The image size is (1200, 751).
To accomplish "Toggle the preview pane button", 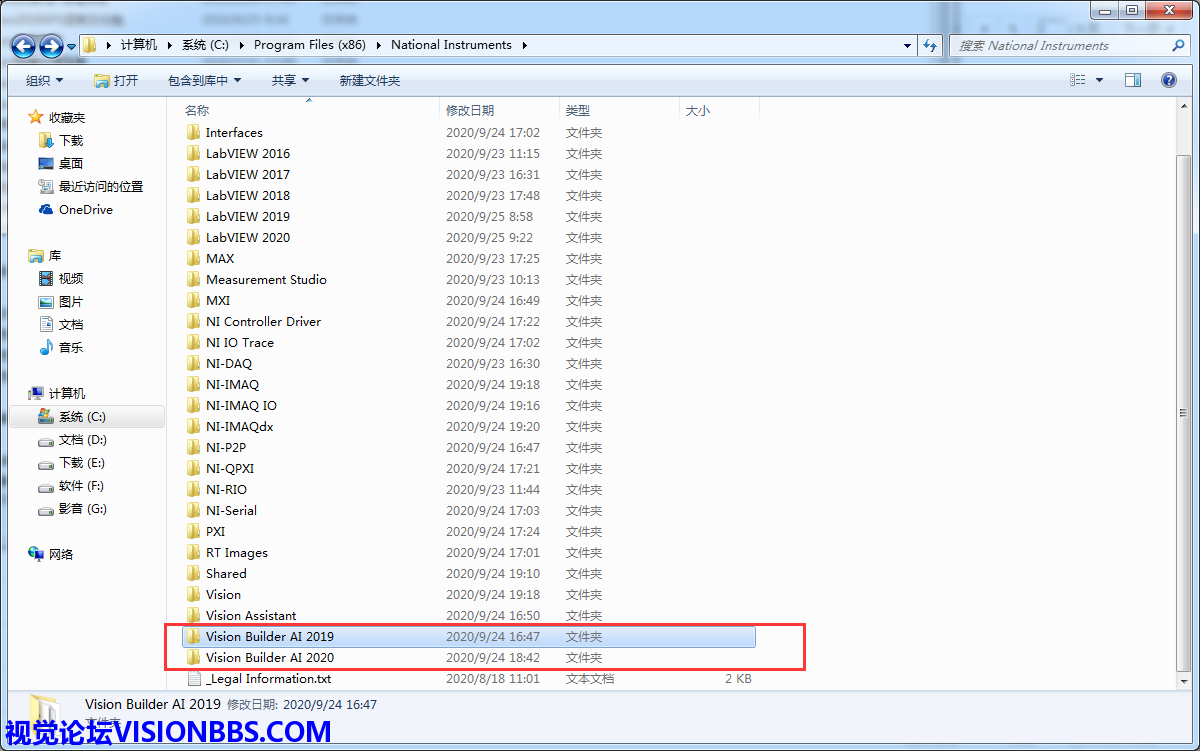I will tap(1133, 80).
